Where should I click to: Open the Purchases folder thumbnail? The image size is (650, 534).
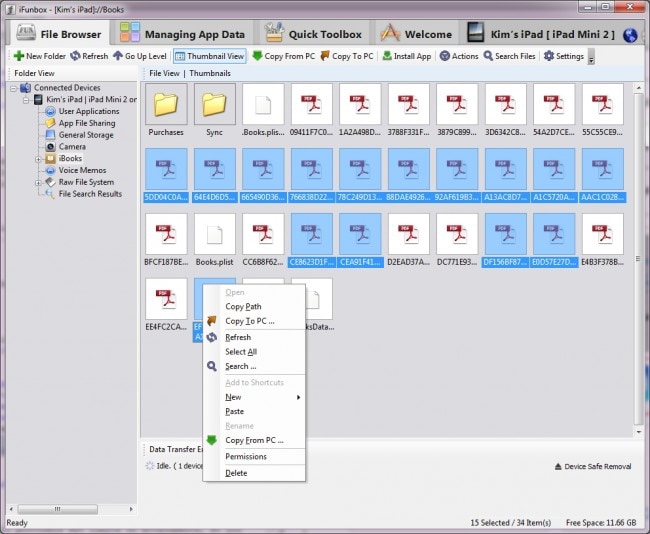[x=166, y=104]
